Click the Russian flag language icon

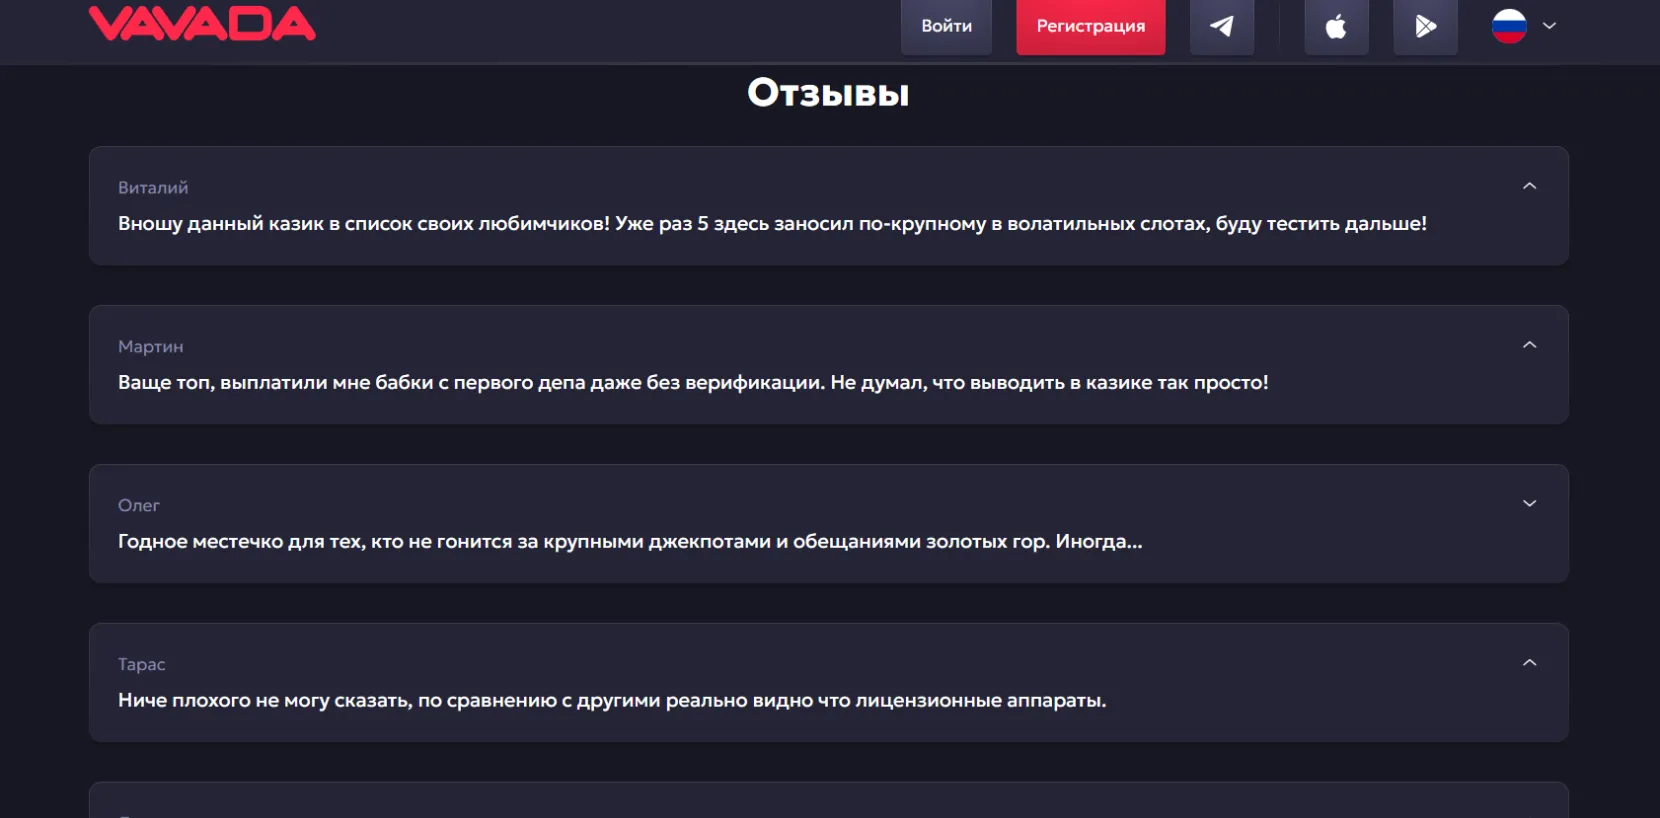[x=1509, y=26]
